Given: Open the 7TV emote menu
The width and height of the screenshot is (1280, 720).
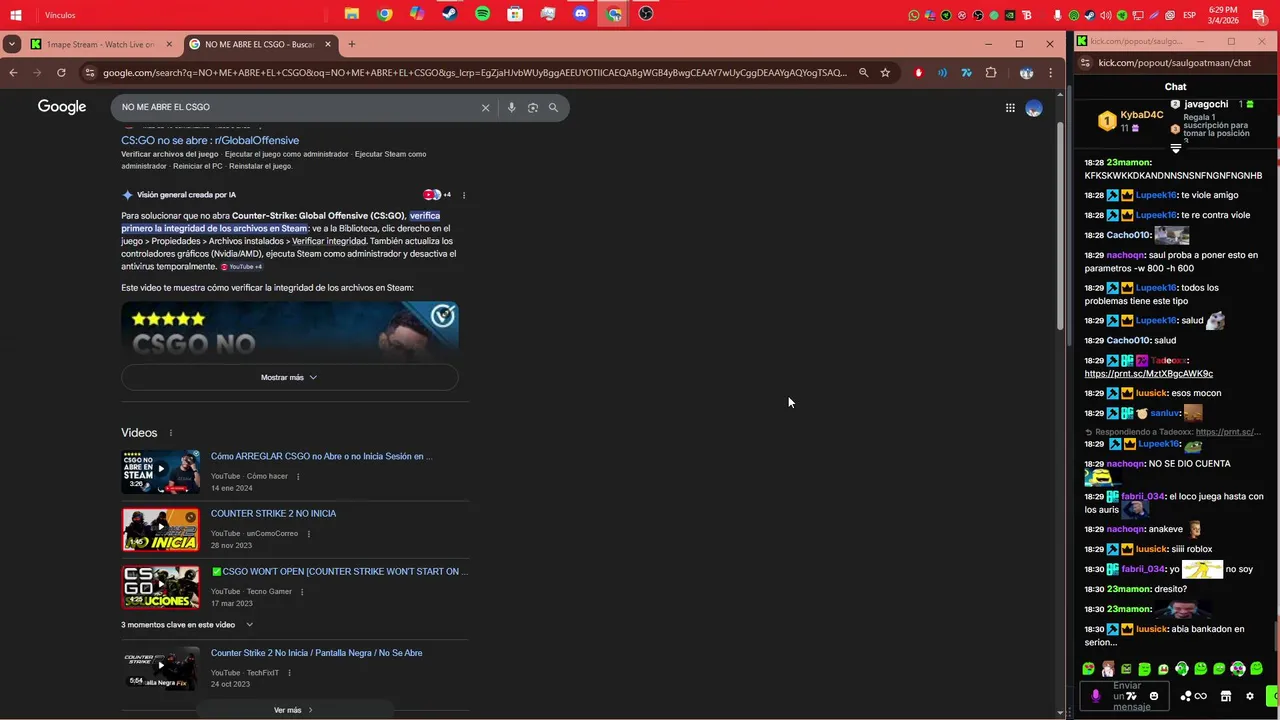Looking at the screenshot, I should 1132,696.
